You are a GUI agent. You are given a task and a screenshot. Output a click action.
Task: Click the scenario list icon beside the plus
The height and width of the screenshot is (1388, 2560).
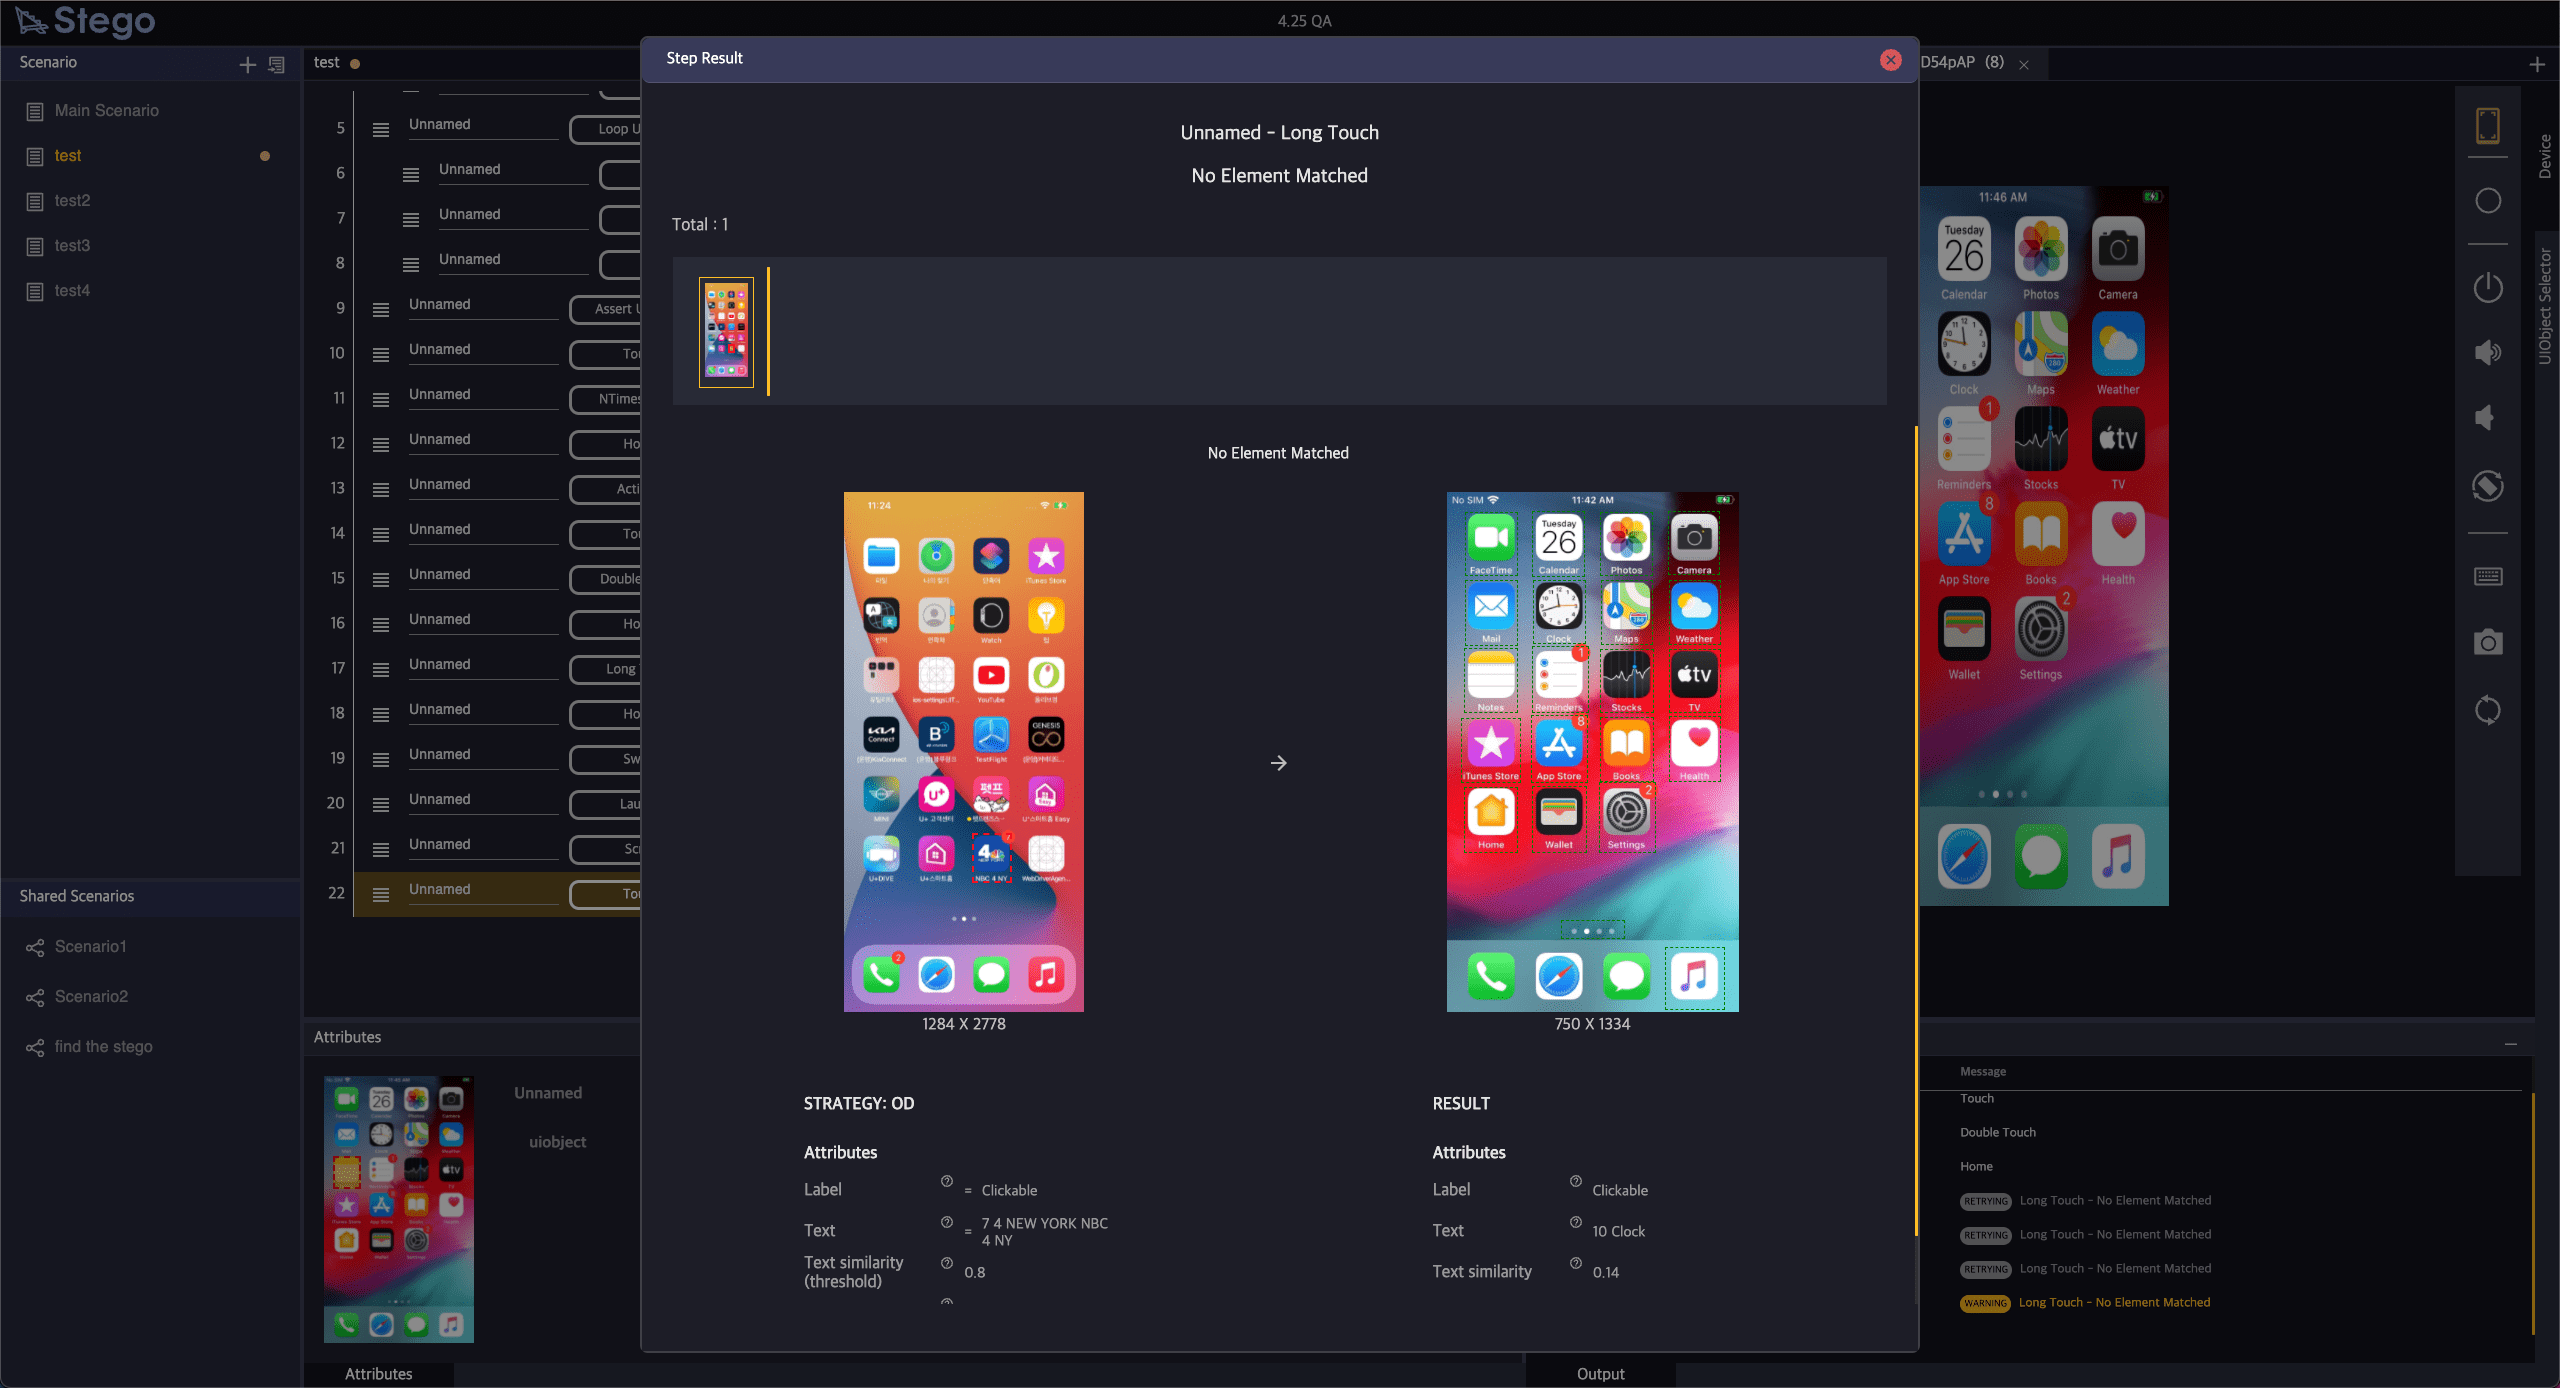click(x=277, y=65)
